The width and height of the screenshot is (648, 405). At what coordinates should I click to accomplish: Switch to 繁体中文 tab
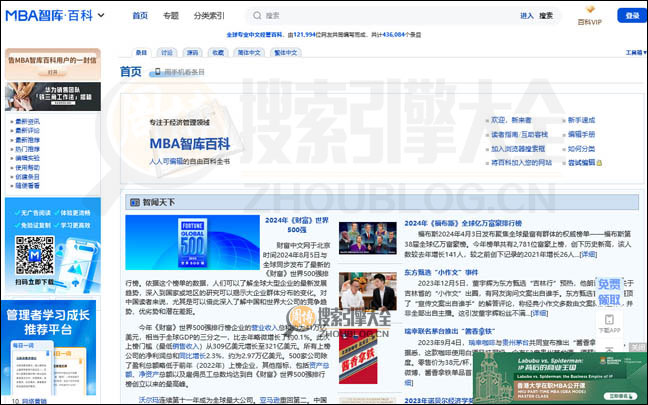[286, 52]
